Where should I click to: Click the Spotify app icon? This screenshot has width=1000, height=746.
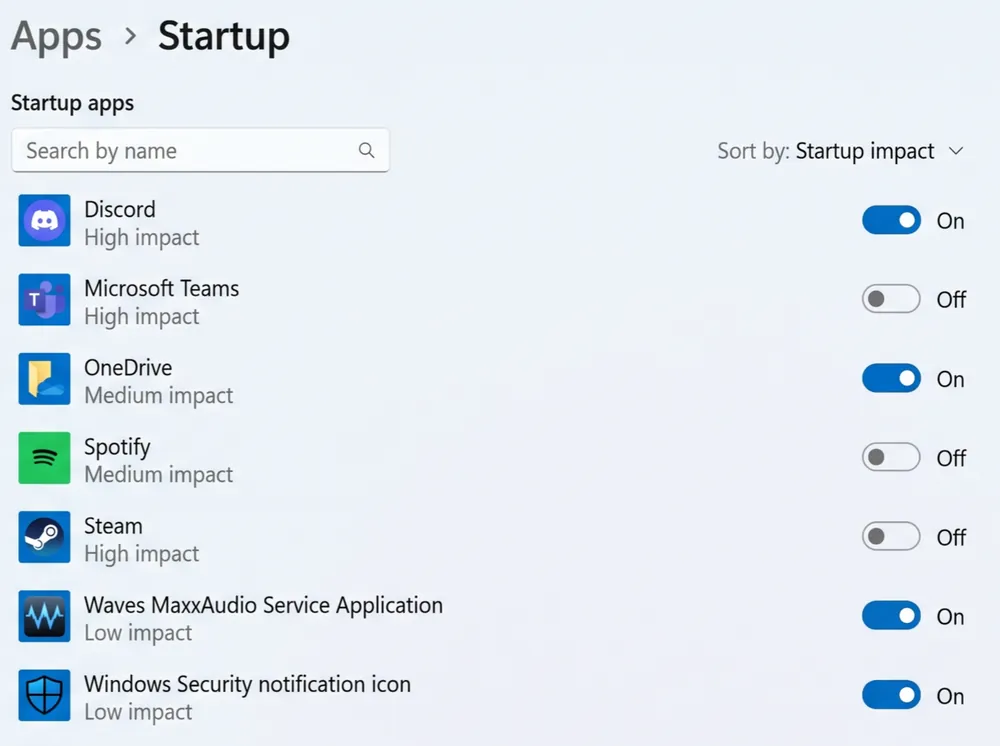coord(44,458)
